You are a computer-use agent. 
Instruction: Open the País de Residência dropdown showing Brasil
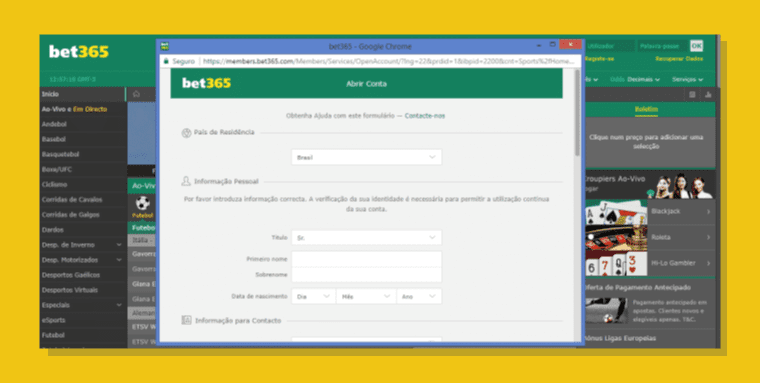click(x=366, y=157)
